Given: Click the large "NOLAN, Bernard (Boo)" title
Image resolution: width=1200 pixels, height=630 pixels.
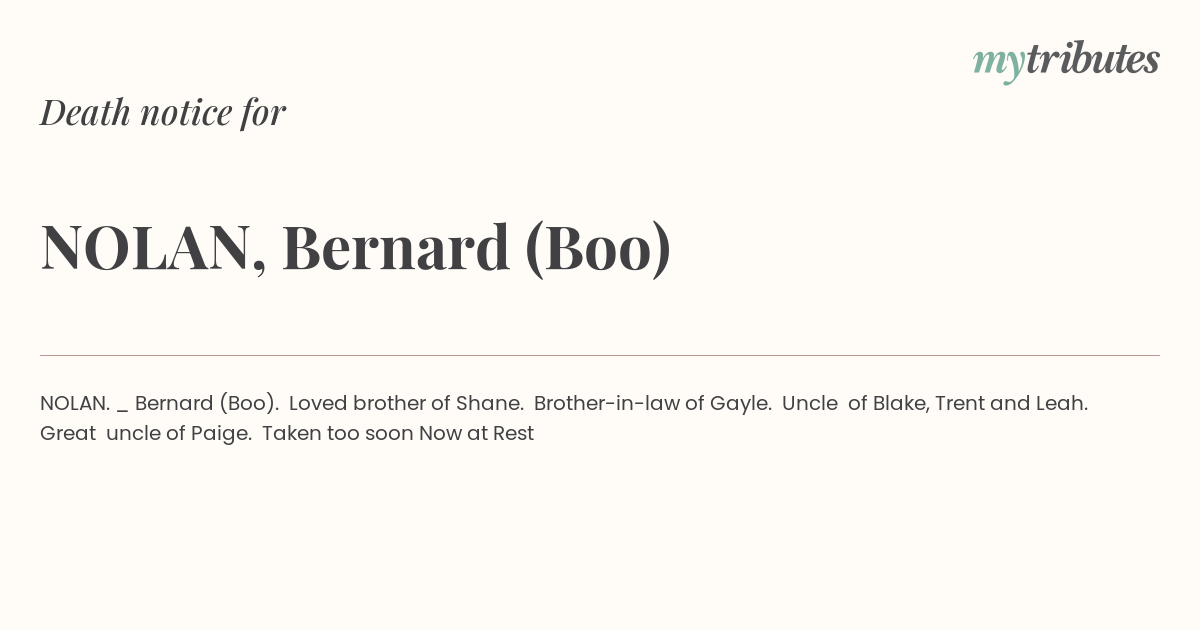Looking at the screenshot, I should 356,248.
